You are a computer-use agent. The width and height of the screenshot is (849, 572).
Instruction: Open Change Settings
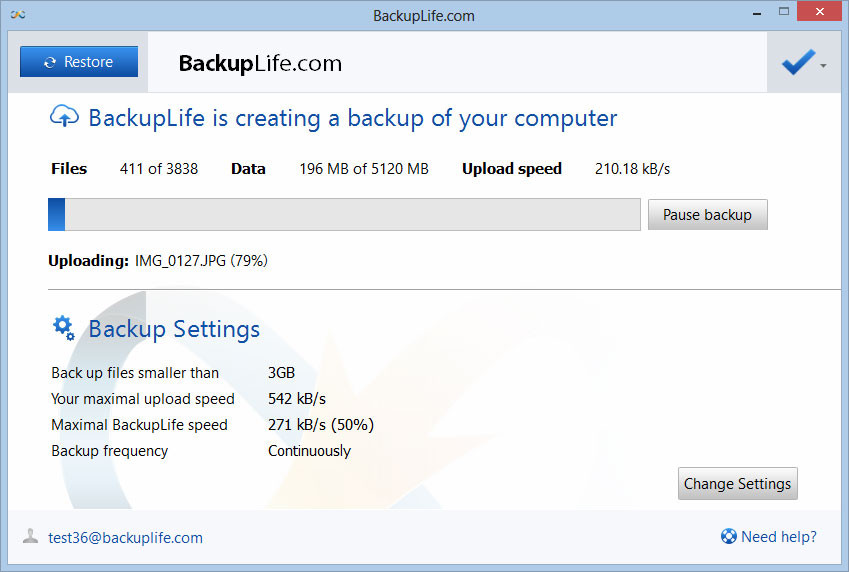tap(737, 484)
